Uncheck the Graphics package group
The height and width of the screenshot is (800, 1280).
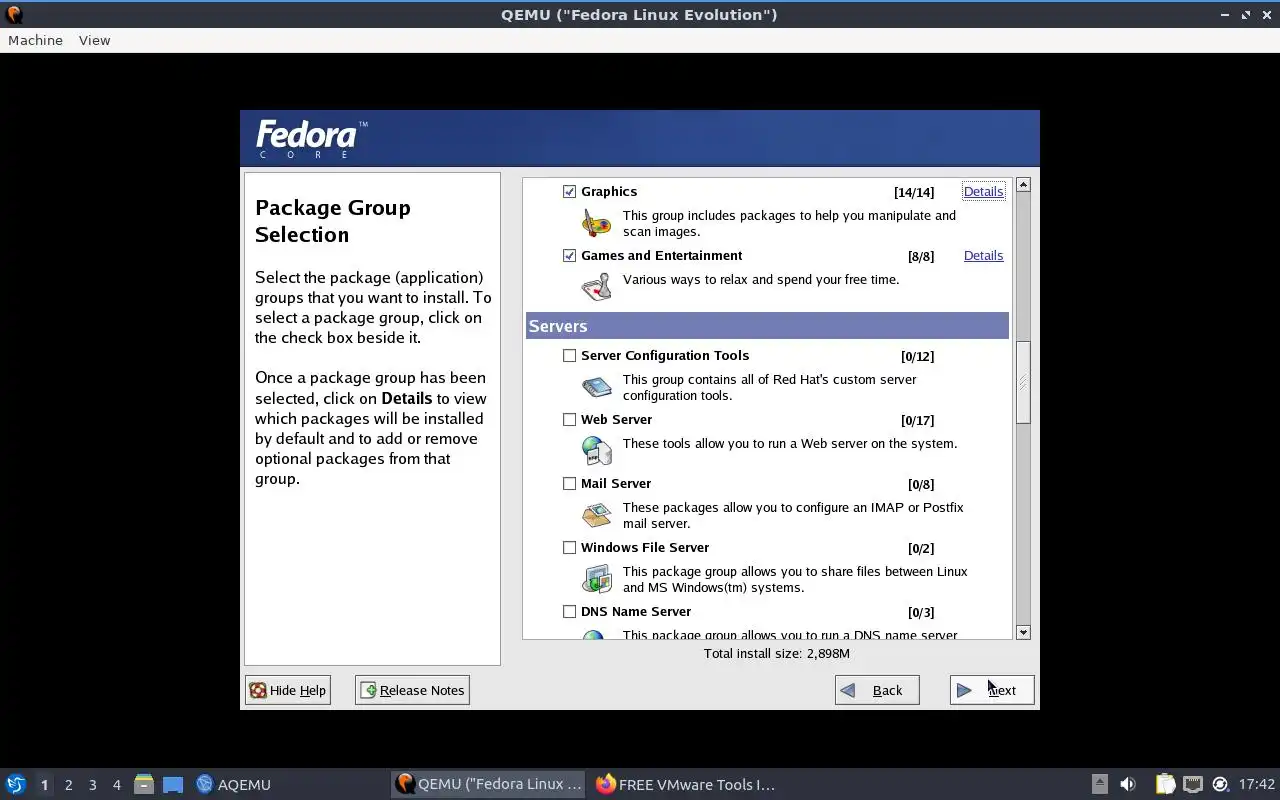tap(570, 192)
